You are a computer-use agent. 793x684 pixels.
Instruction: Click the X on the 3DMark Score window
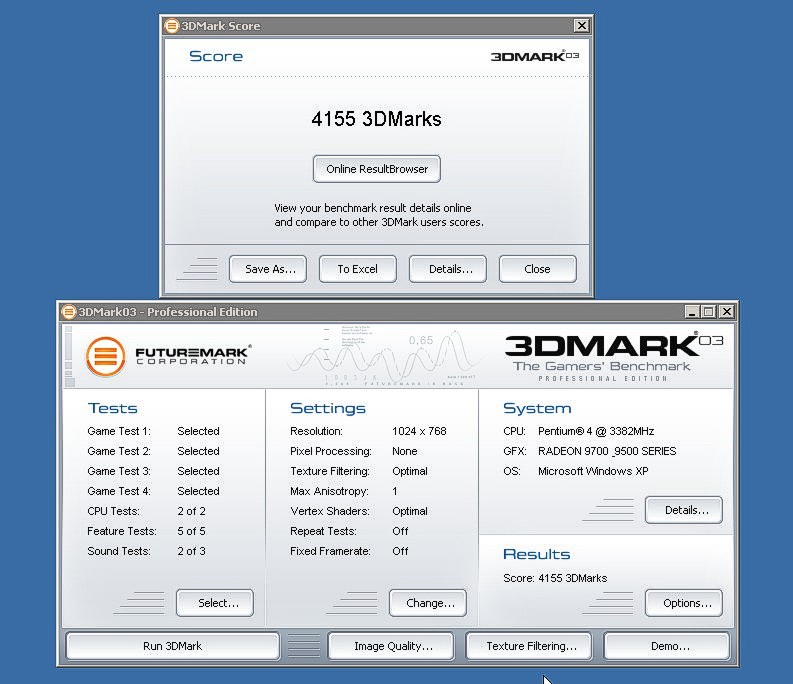[582, 25]
